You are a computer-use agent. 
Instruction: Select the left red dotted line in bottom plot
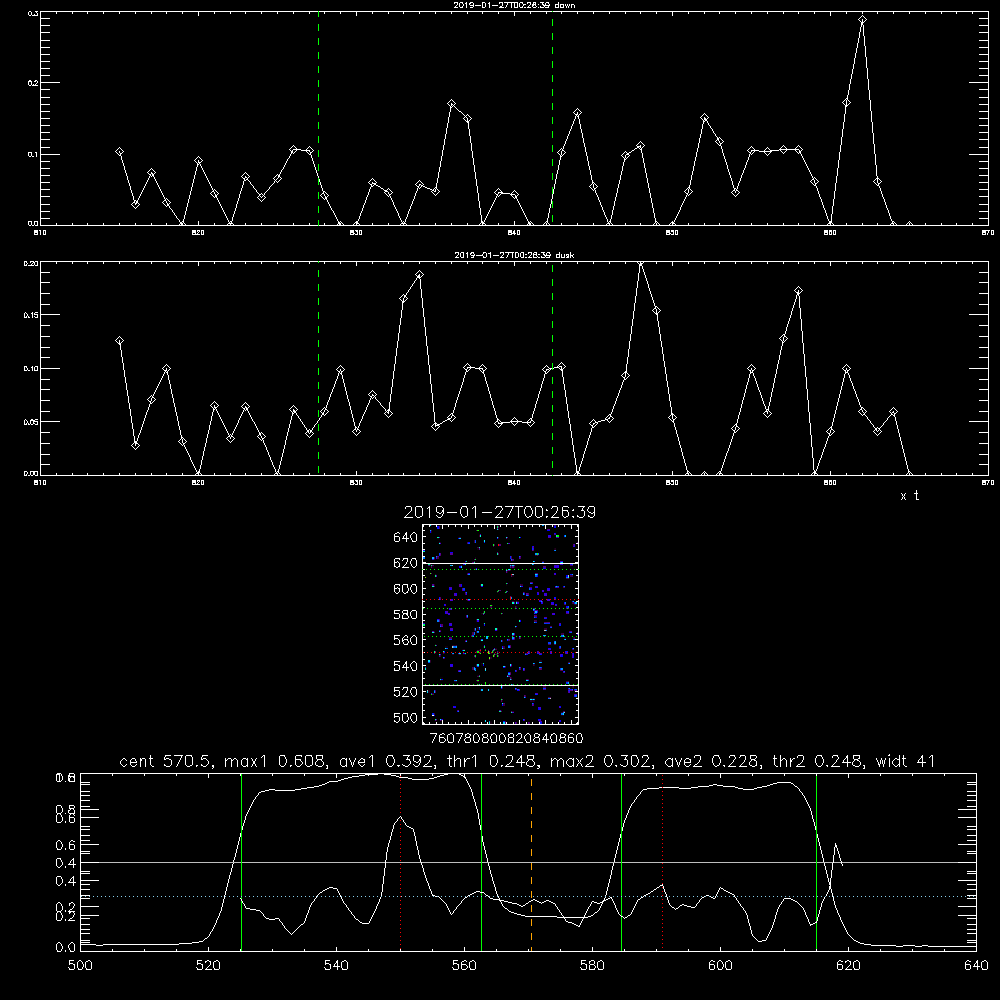click(x=401, y=861)
